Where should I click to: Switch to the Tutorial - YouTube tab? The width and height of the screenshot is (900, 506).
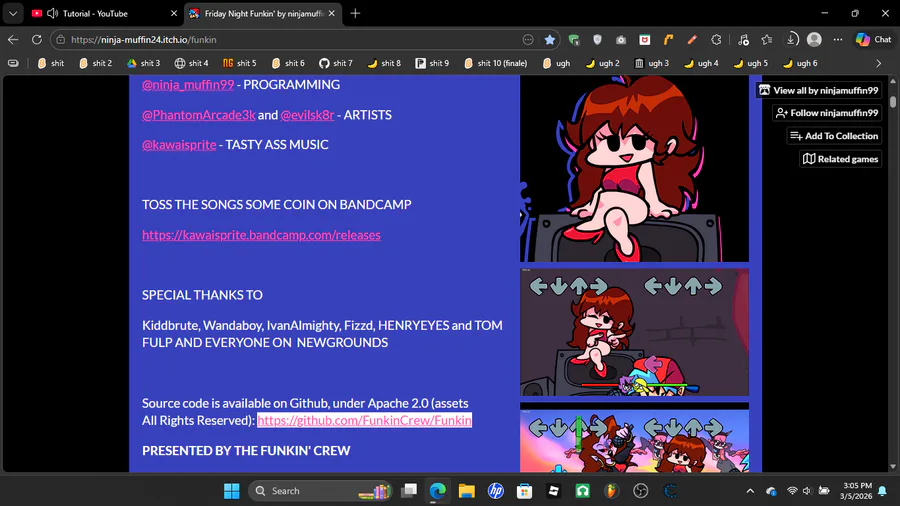(103, 13)
